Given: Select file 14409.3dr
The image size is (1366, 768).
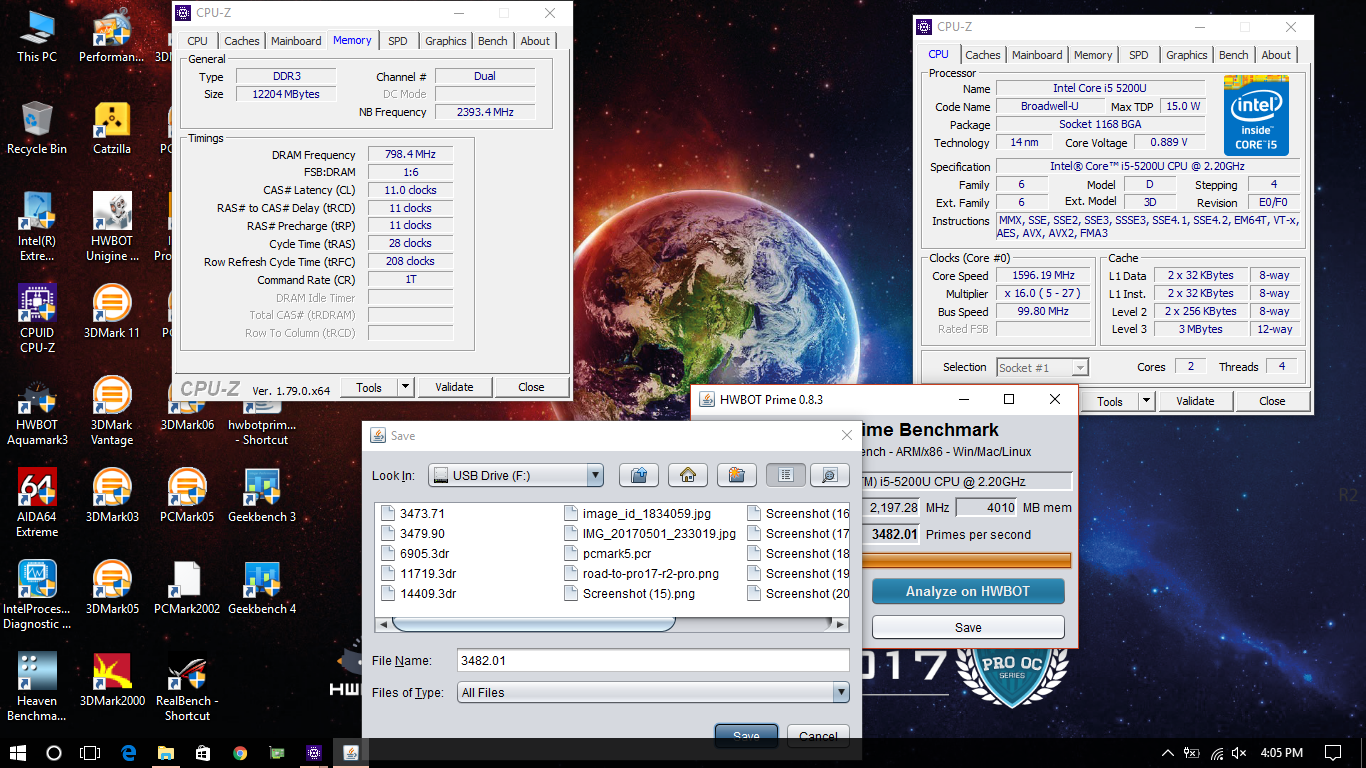Looking at the screenshot, I should (x=420, y=594).
